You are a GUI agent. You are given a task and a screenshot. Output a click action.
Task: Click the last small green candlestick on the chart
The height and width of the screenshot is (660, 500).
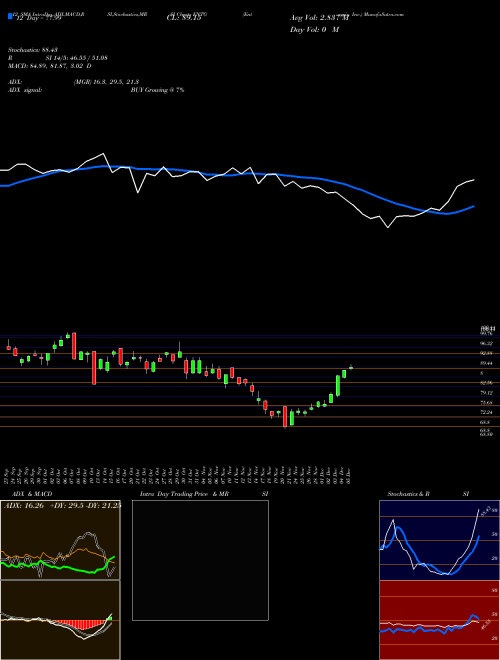tap(351, 368)
